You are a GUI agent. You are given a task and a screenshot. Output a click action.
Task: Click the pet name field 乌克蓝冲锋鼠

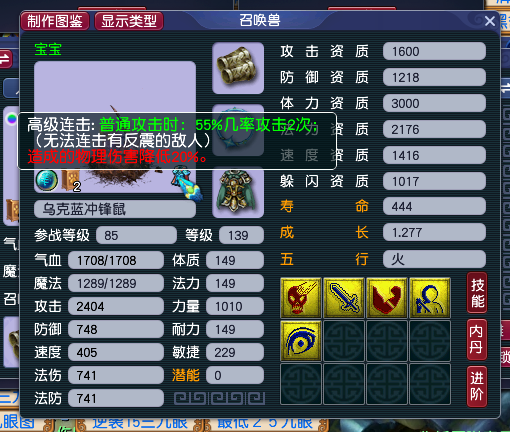point(115,209)
